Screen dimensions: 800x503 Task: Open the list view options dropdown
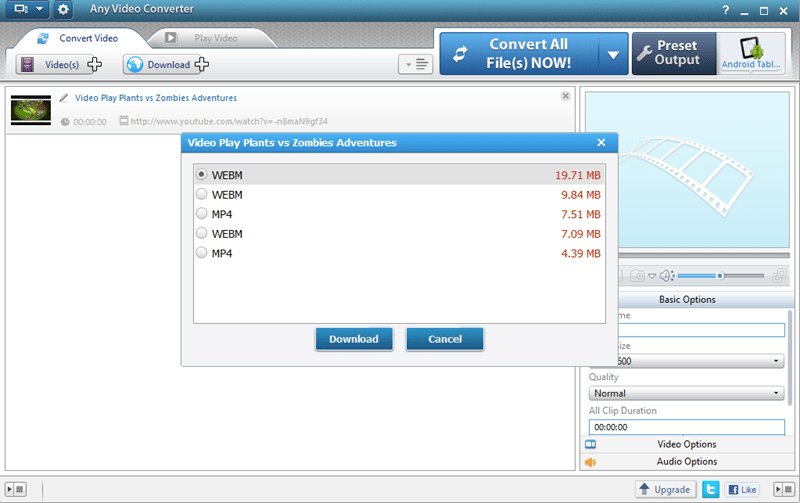pyautogui.click(x=415, y=64)
